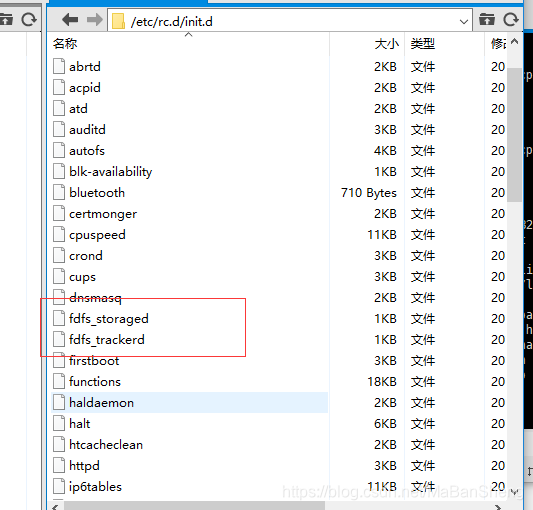The height and width of the screenshot is (510, 533).
Task: Go back using the left arrow button
Action: 70,20
